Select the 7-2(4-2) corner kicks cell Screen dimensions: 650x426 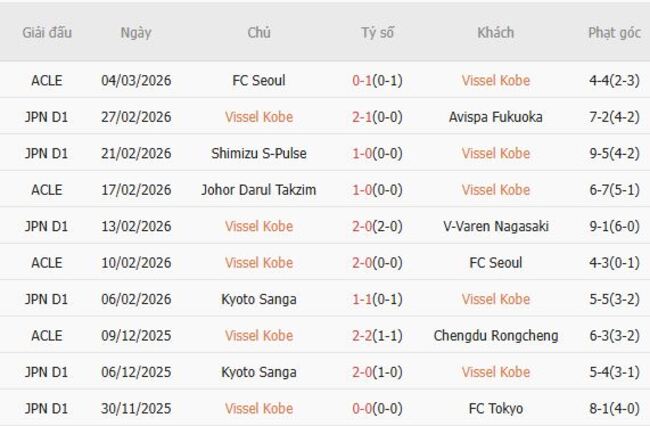click(x=614, y=117)
